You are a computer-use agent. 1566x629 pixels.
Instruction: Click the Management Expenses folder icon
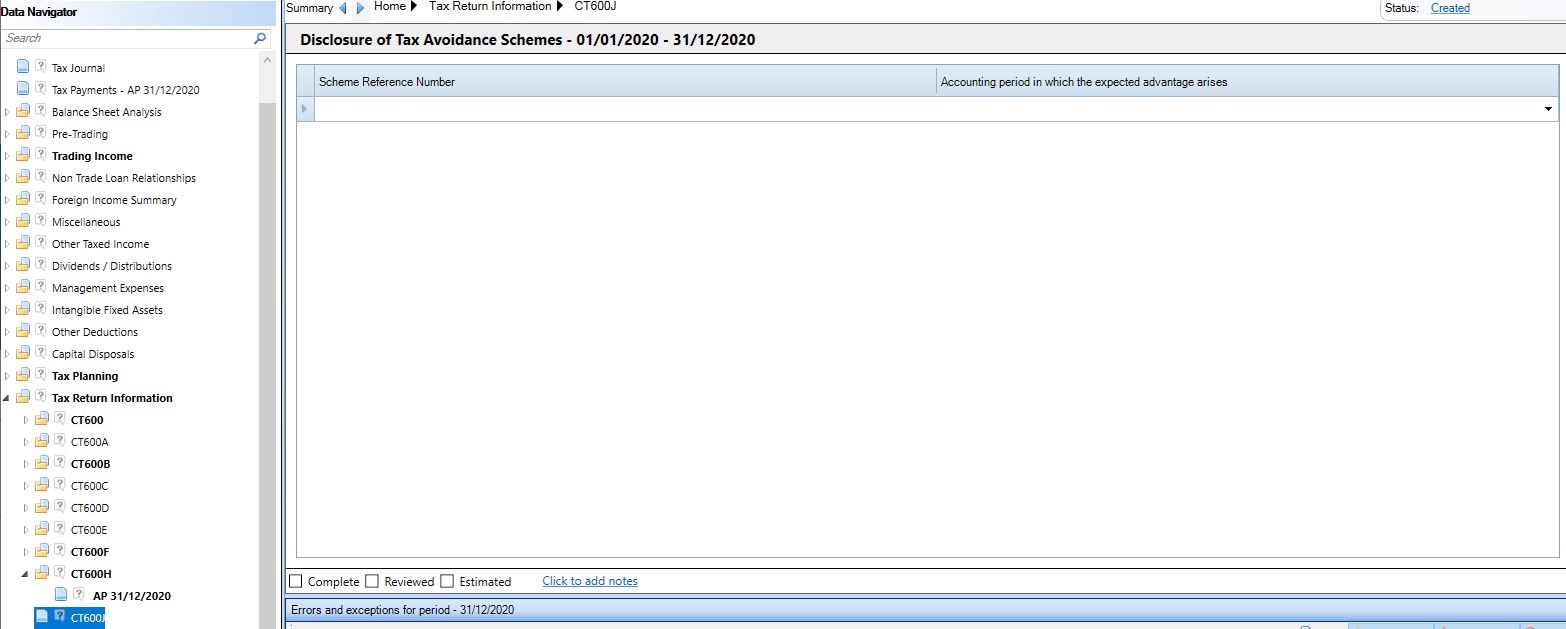23,288
